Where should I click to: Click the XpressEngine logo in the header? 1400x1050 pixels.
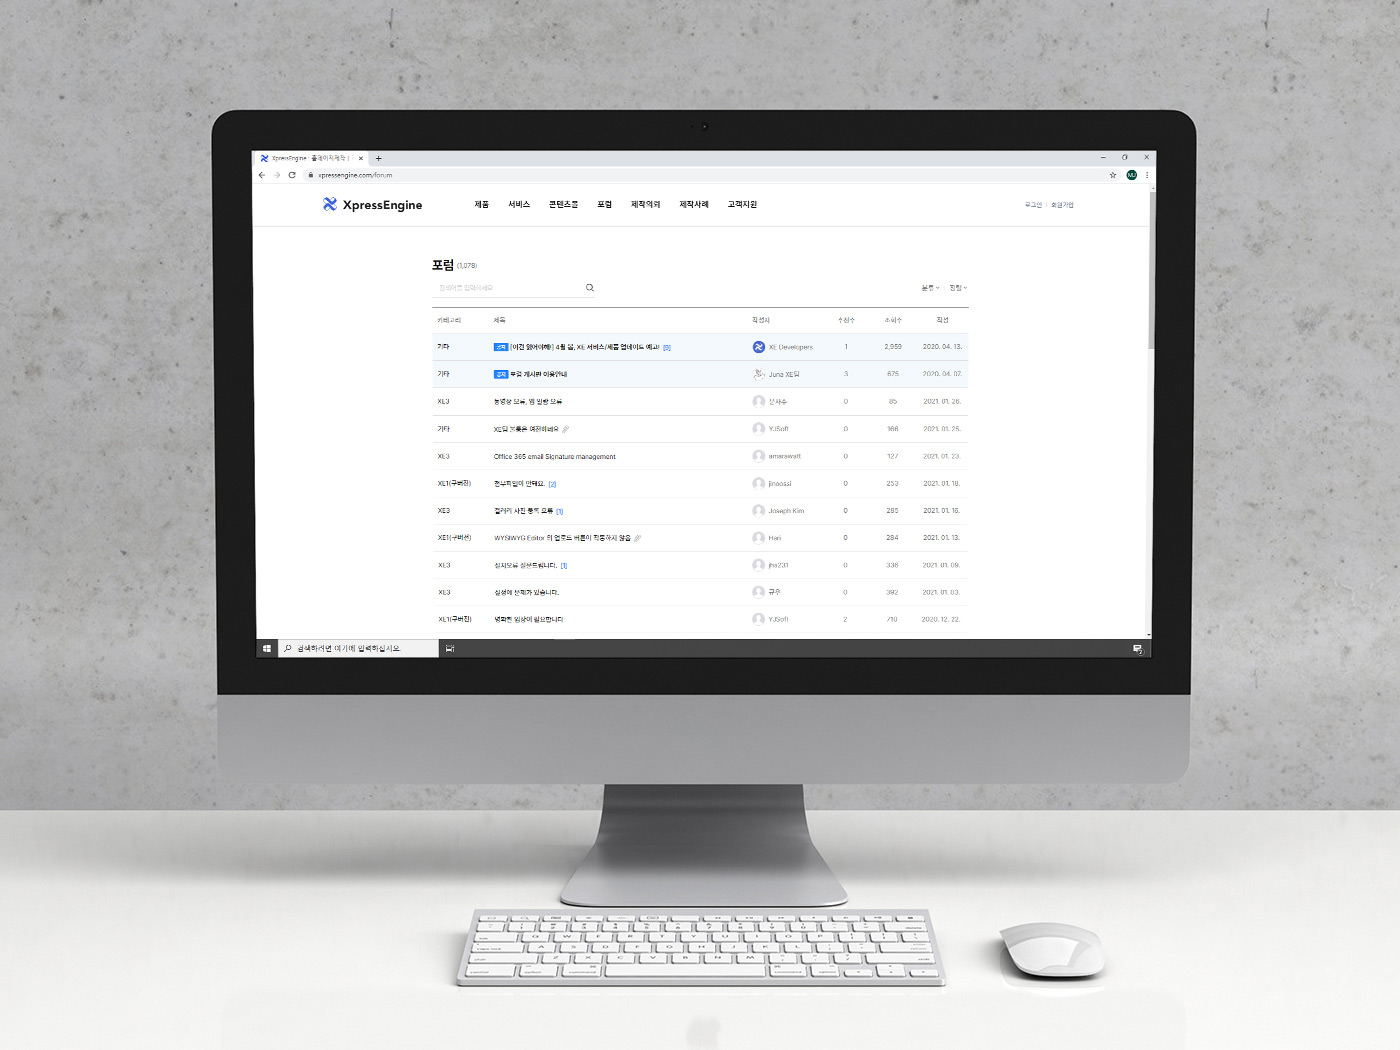click(x=372, y=205)
